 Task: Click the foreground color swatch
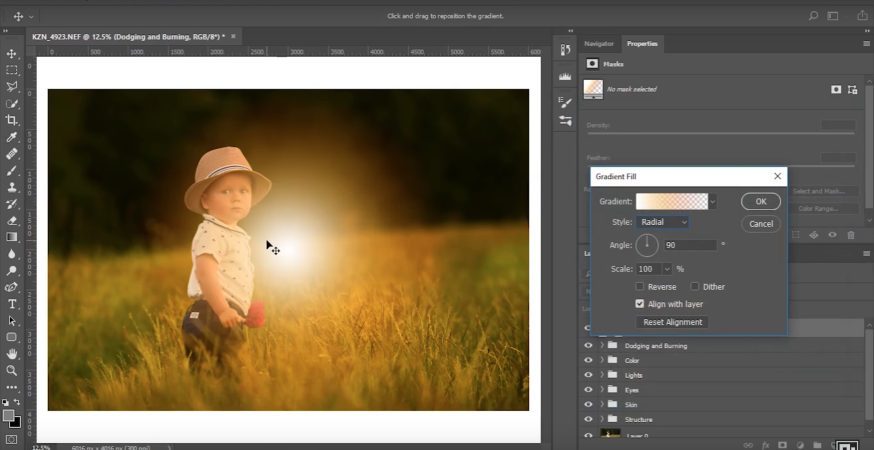point(8,415)
